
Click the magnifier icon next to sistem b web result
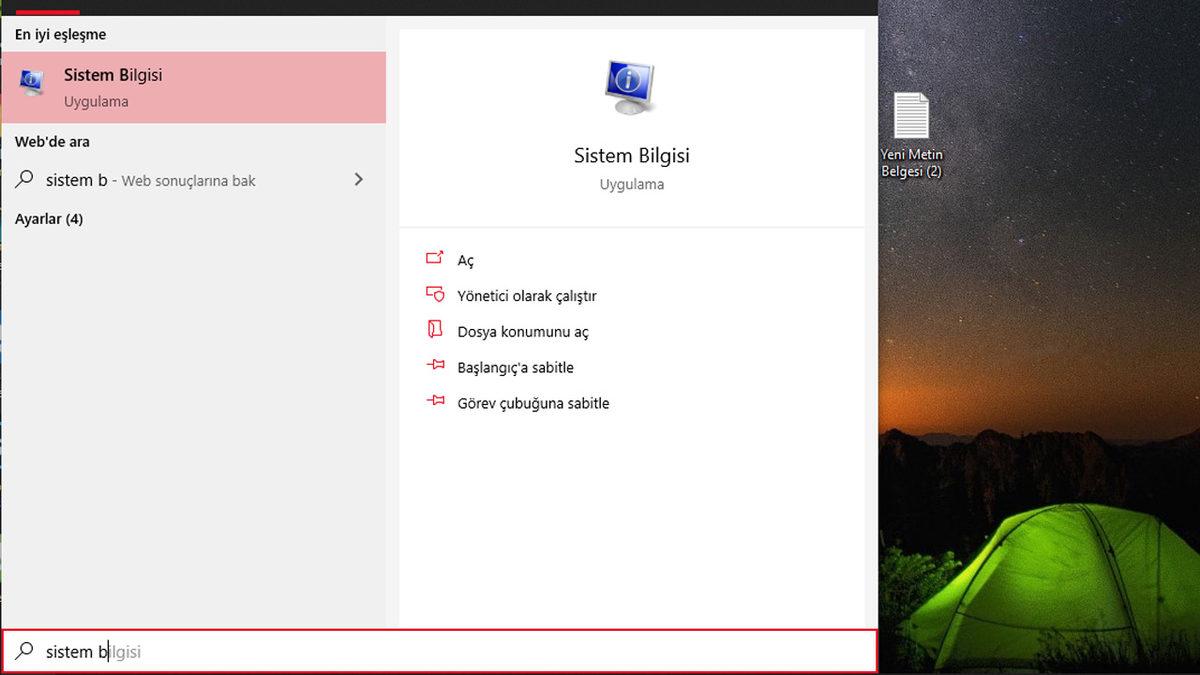click(25, 180)
